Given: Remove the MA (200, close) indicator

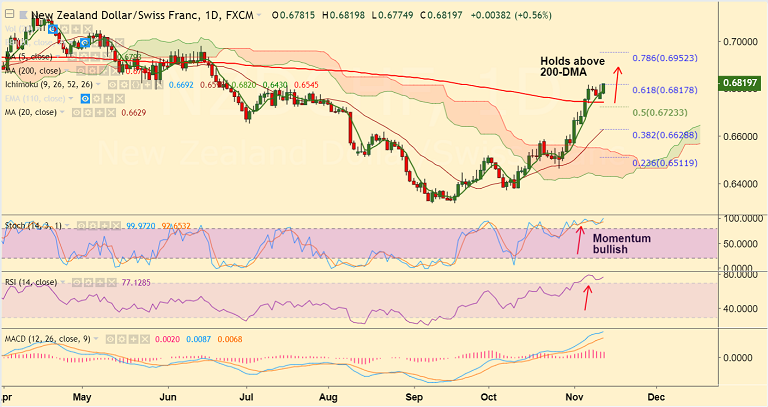Looking at the screenshot, I should click(x=115, y=71).
